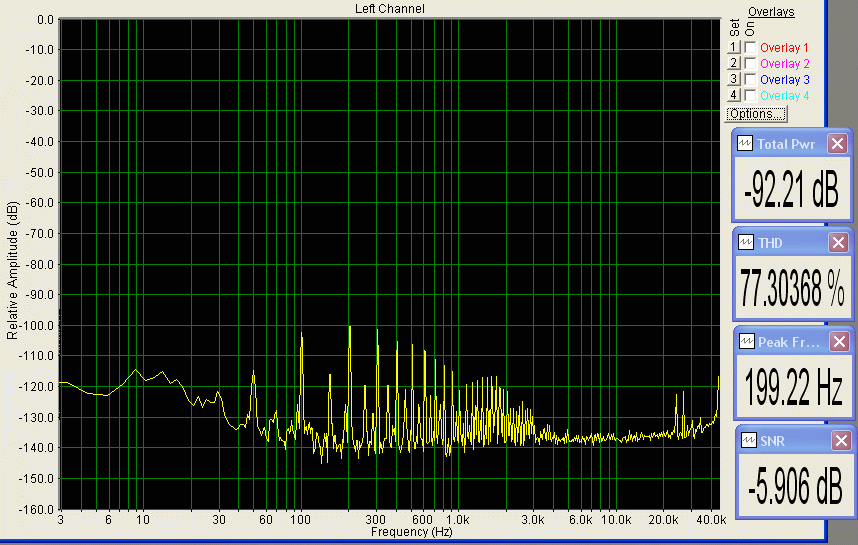Click the SNR panel title
858x545 pixels.
point(772,440)
